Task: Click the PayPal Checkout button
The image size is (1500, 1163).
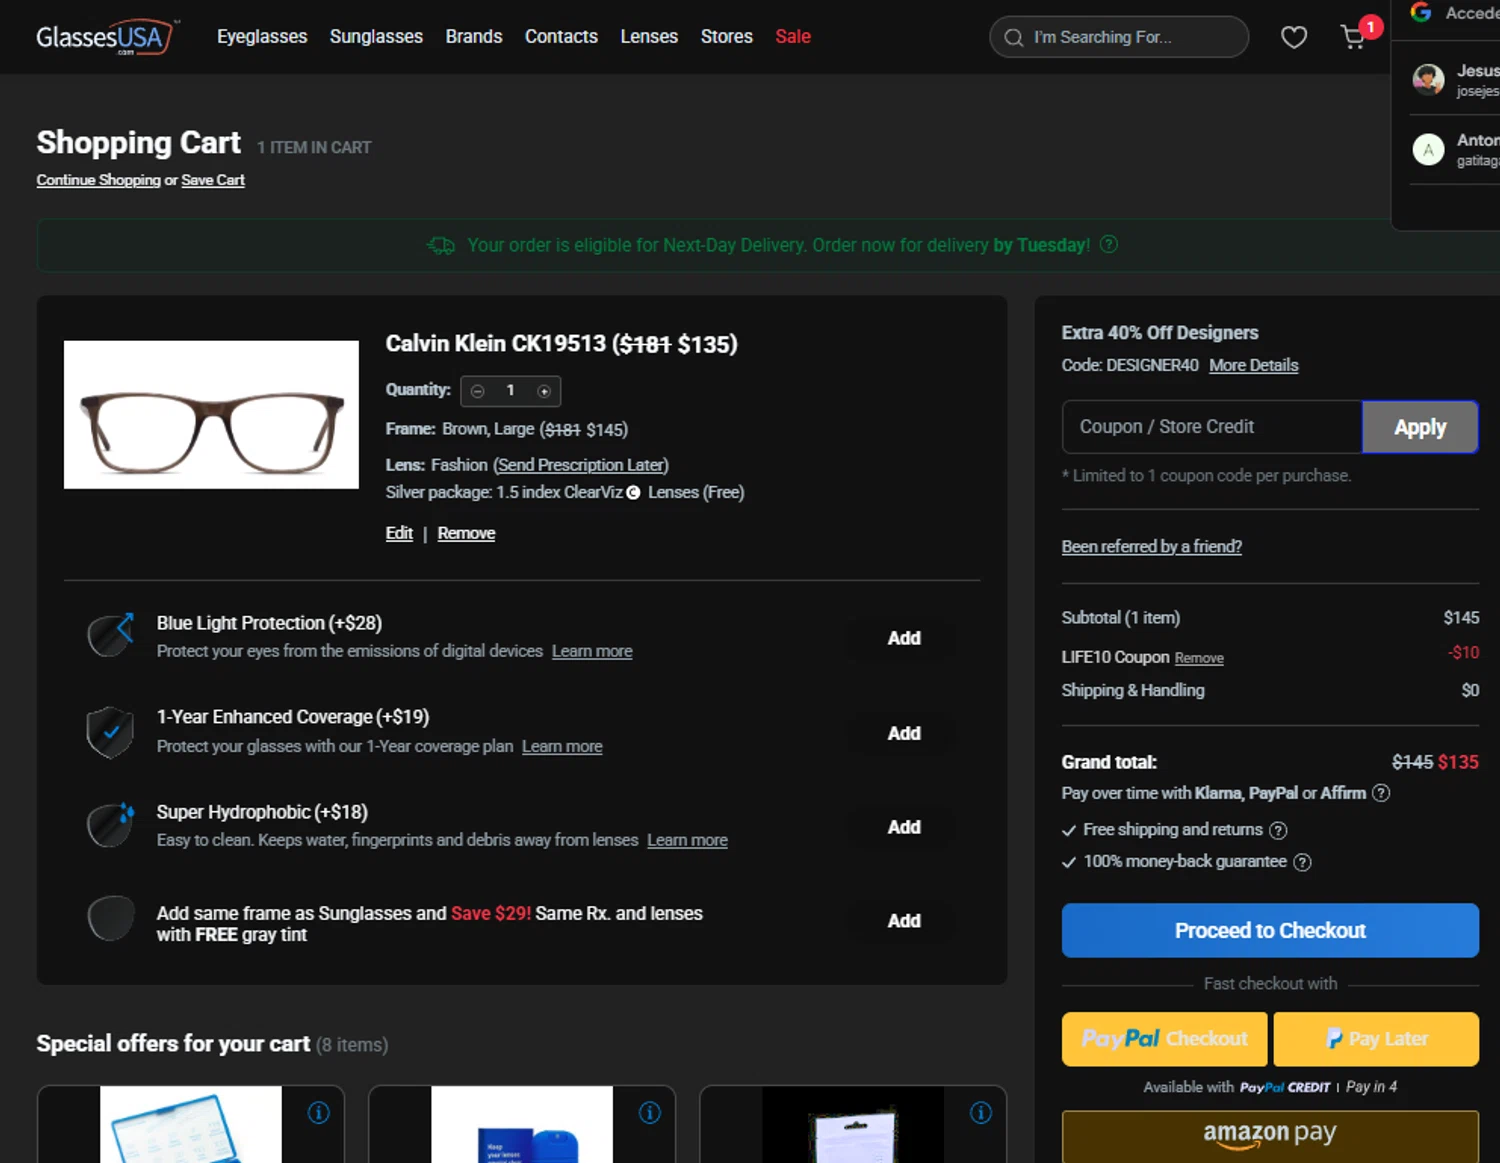Action: [x=1164, y=1039]
